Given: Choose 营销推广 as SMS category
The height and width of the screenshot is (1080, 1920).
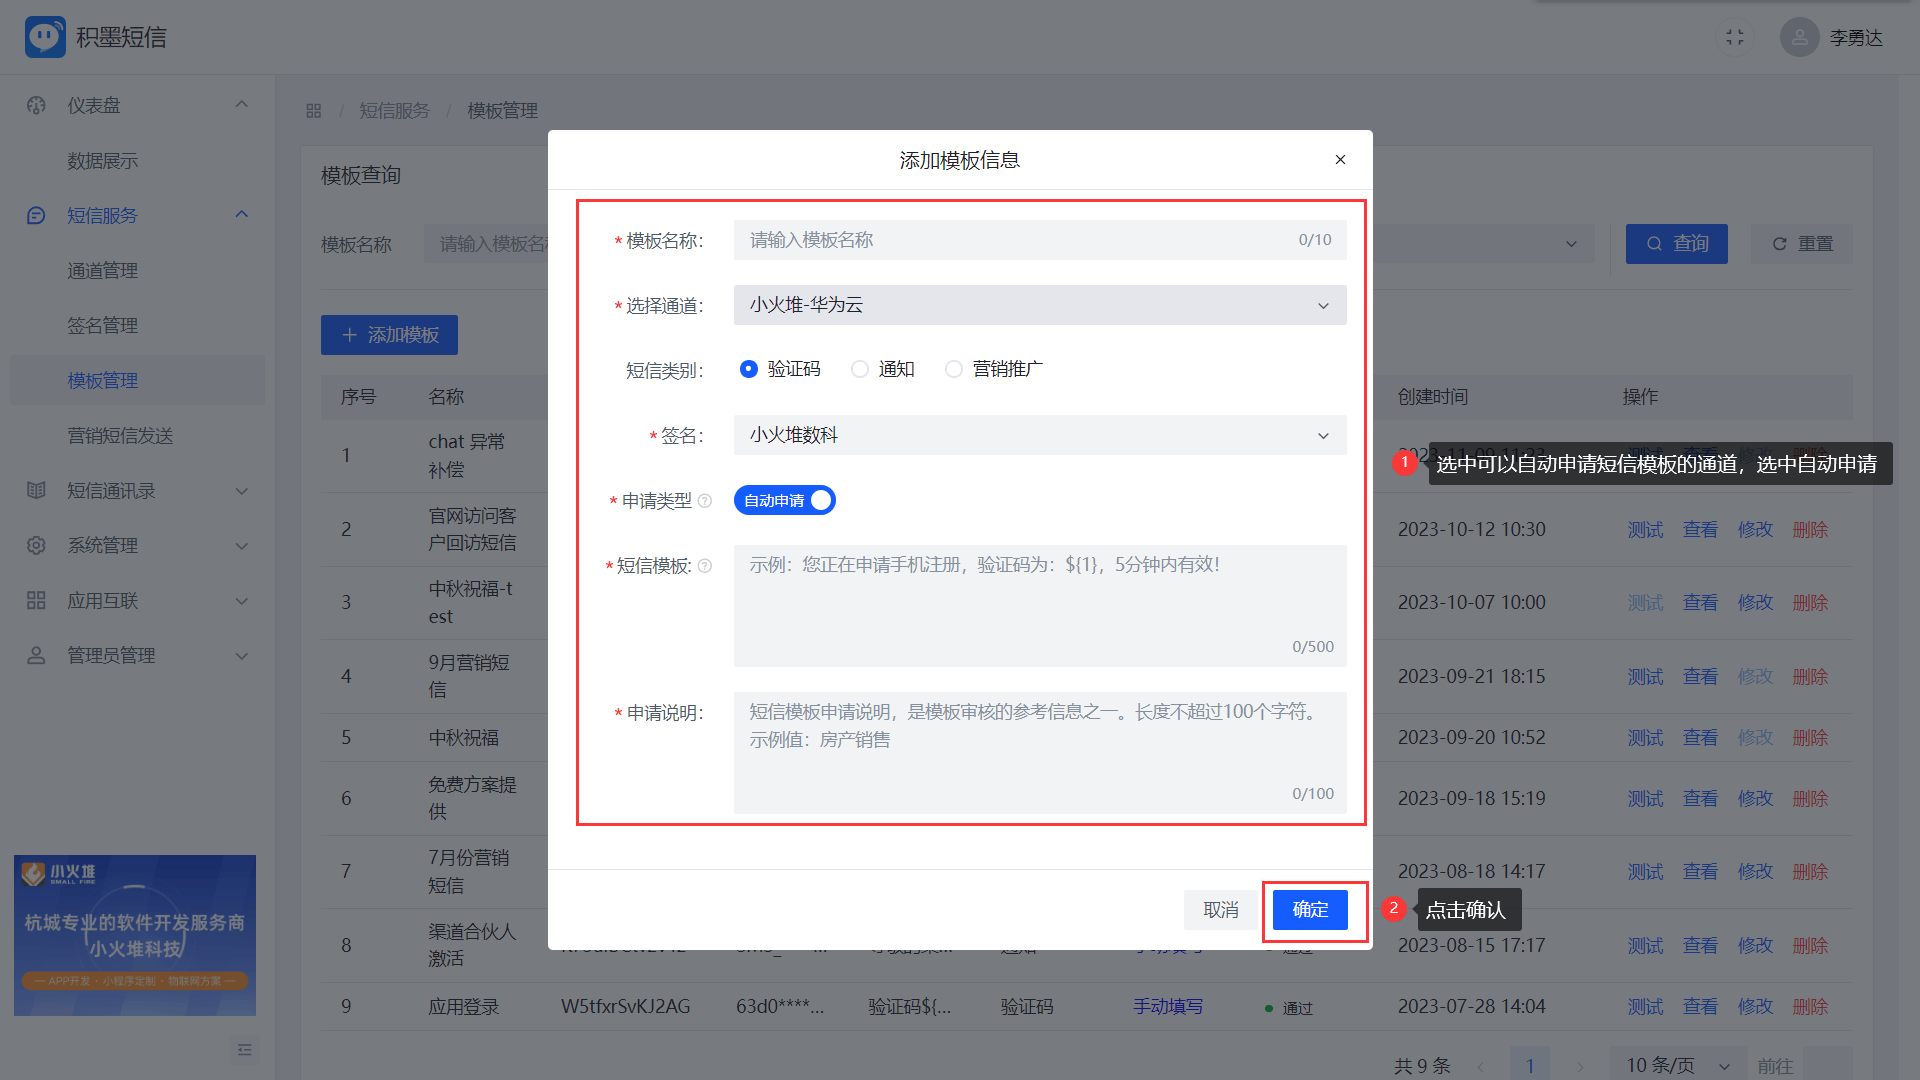Looking at the screenshot, I should point(954,369).
